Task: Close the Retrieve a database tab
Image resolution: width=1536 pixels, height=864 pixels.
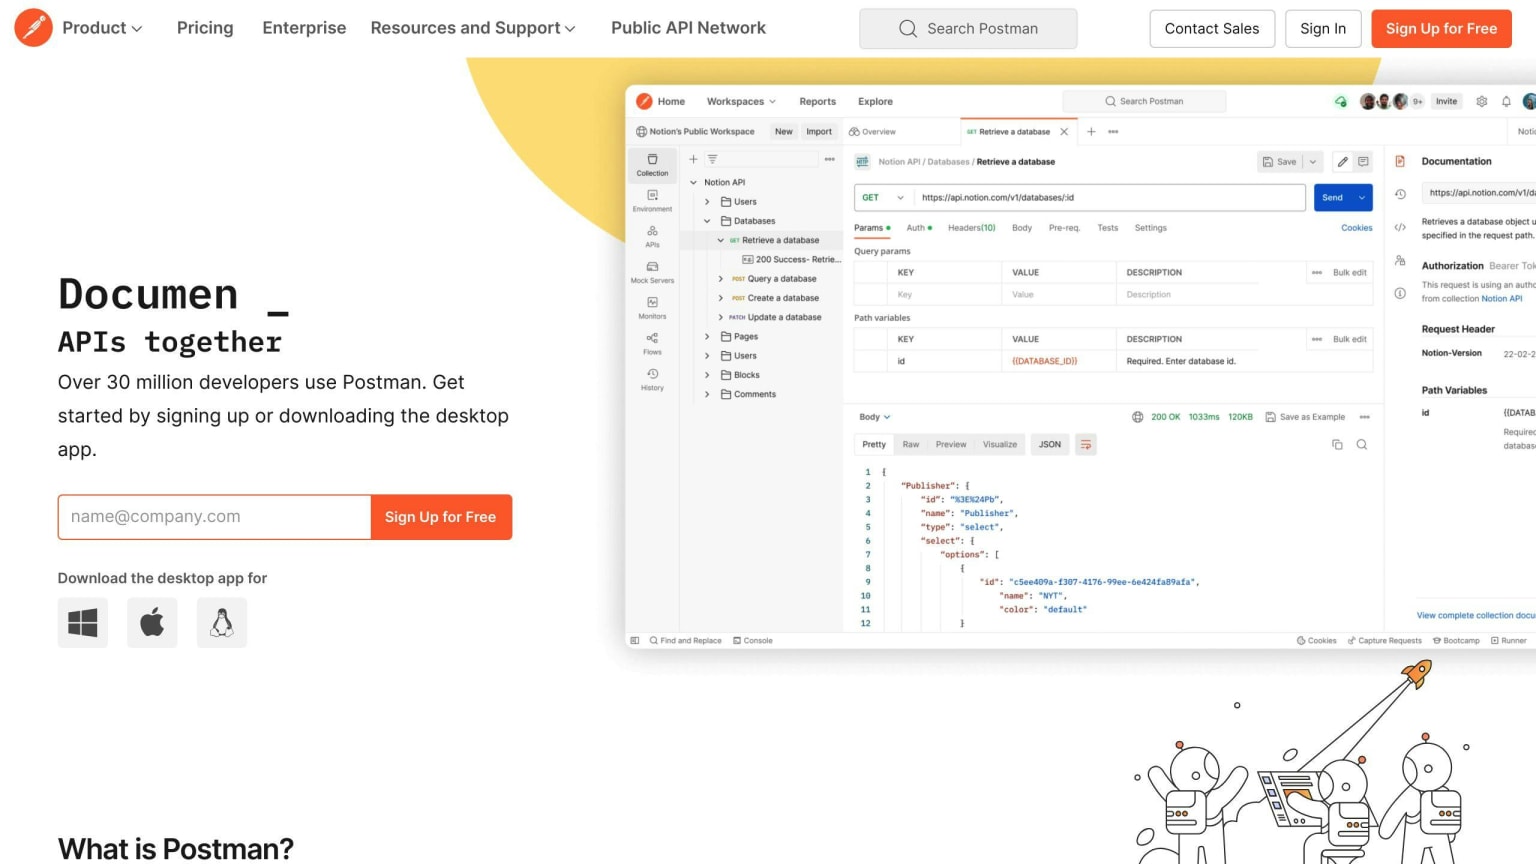Action: (1064, 132)
